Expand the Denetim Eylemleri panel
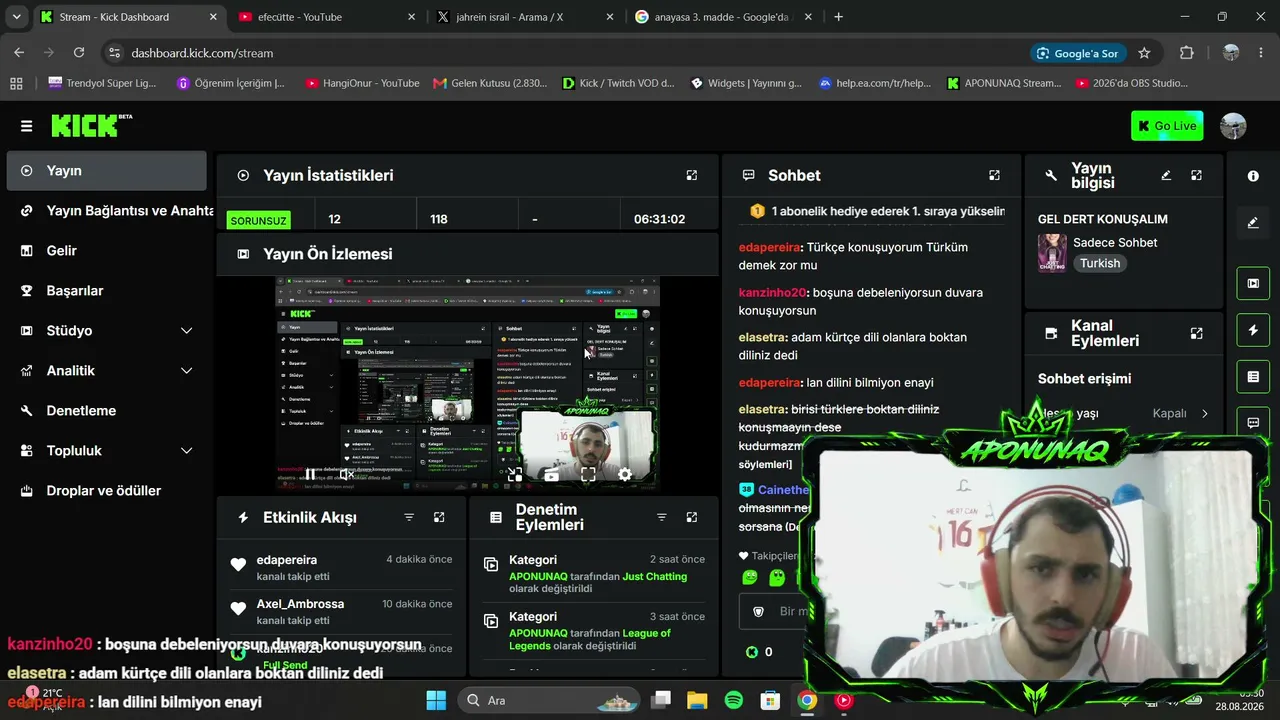 tap(691, 517)
